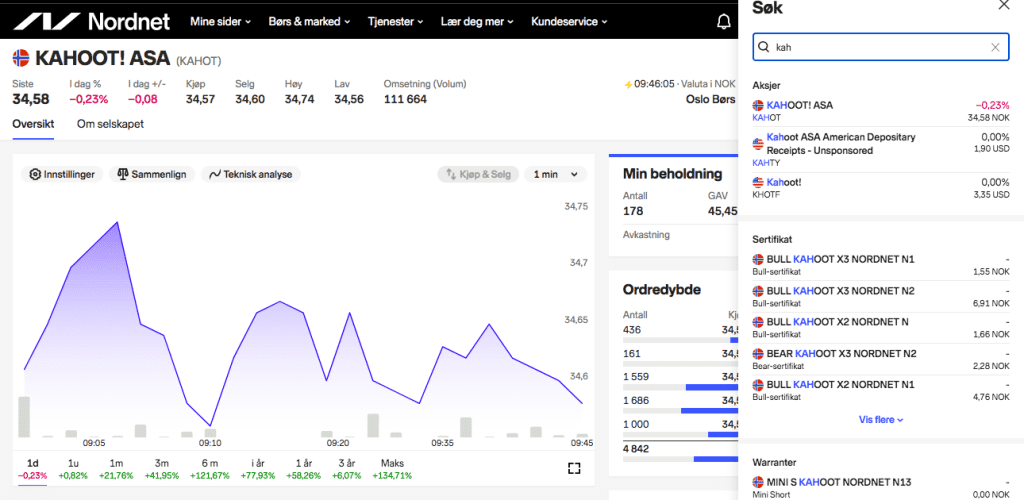Screen dimensions: 1024x500
Task: Click the Kjøp & Selg button
Action: coord(478,174)
